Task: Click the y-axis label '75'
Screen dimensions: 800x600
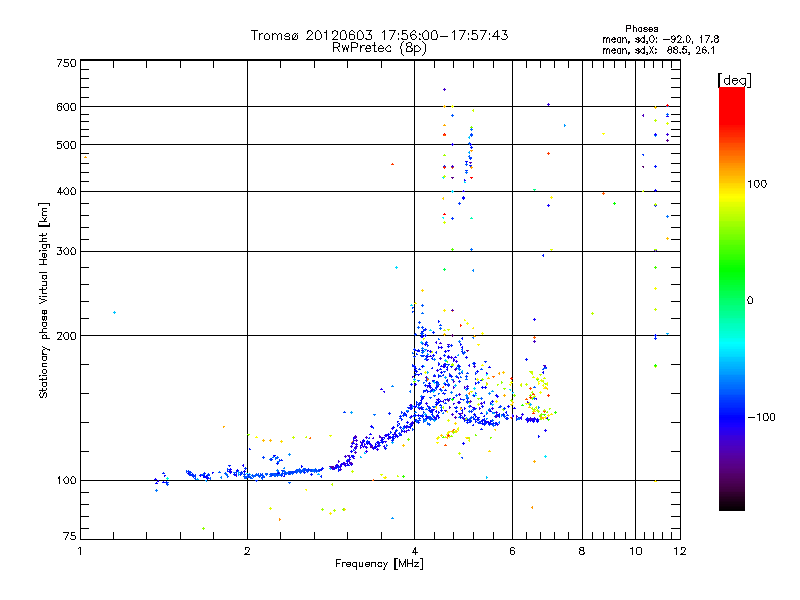Action: [x=70, y=536]
